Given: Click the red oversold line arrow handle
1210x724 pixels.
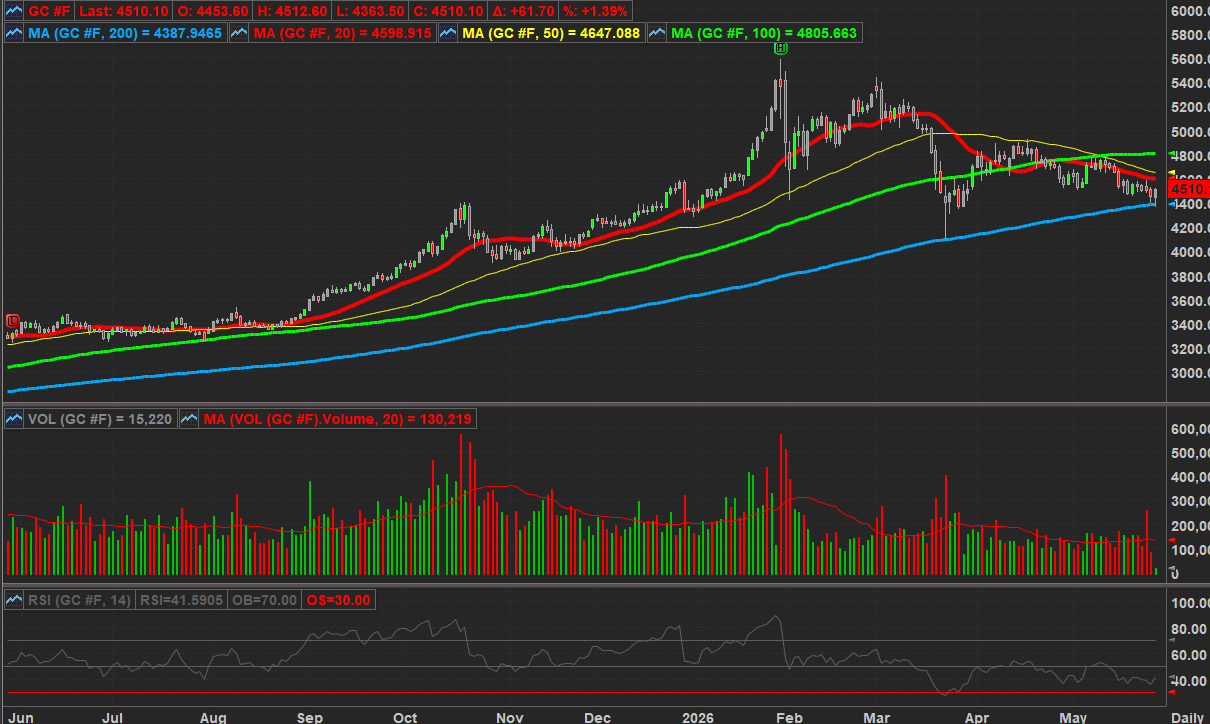Looking at the screenshot, I should pos(1173,693).
